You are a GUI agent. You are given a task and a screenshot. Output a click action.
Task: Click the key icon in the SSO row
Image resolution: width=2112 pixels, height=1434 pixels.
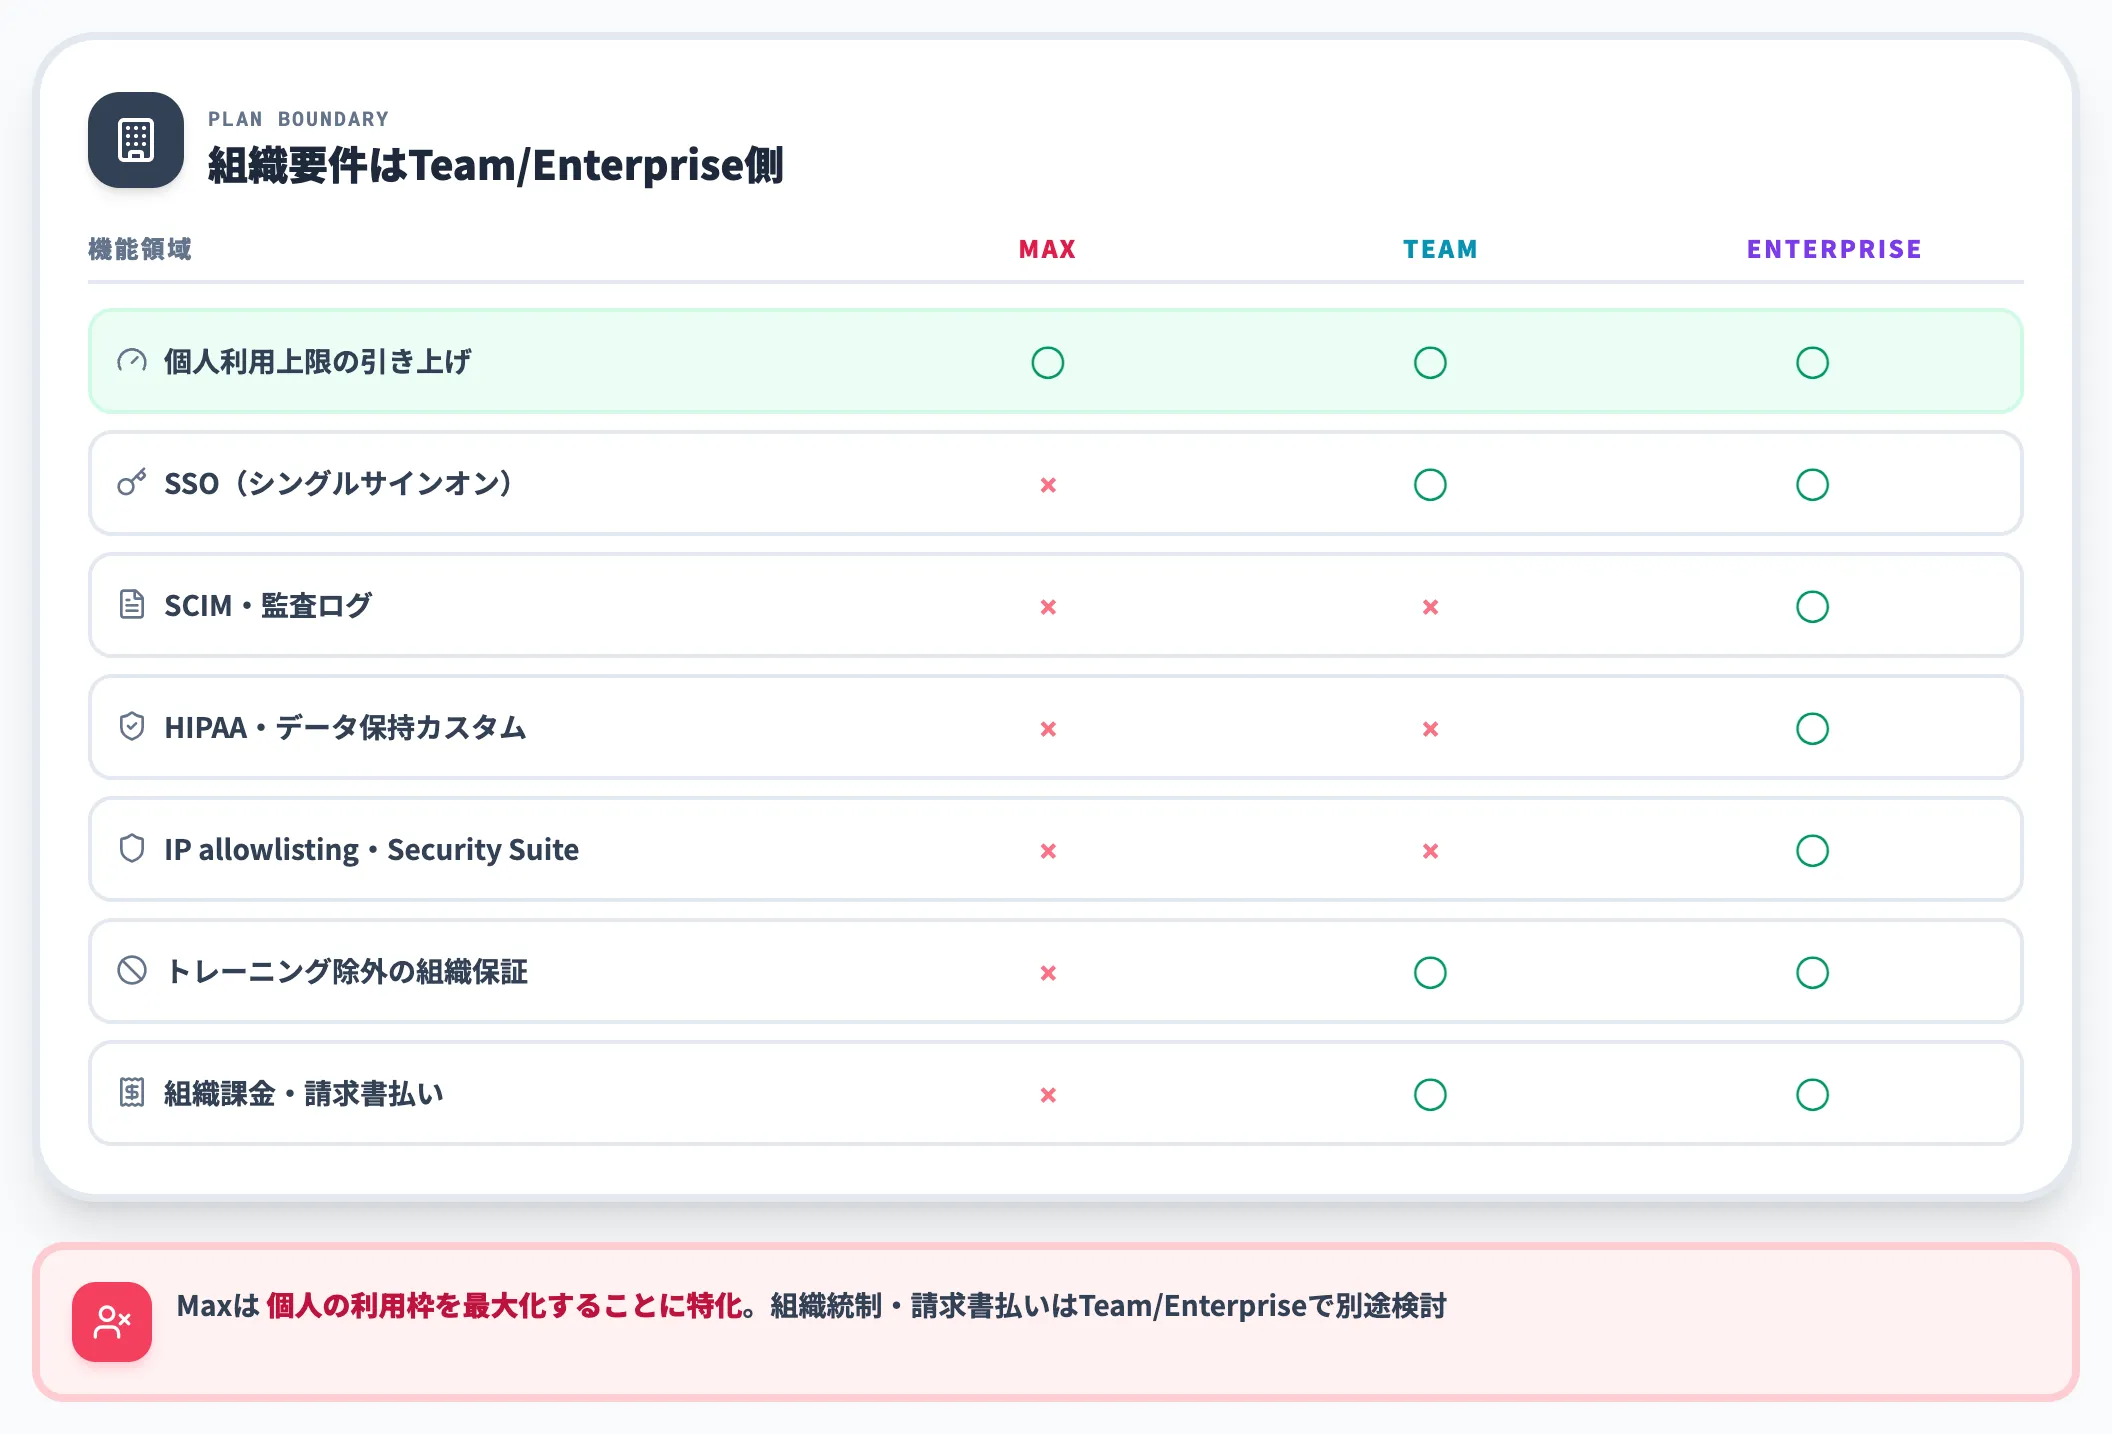[132, 483]
